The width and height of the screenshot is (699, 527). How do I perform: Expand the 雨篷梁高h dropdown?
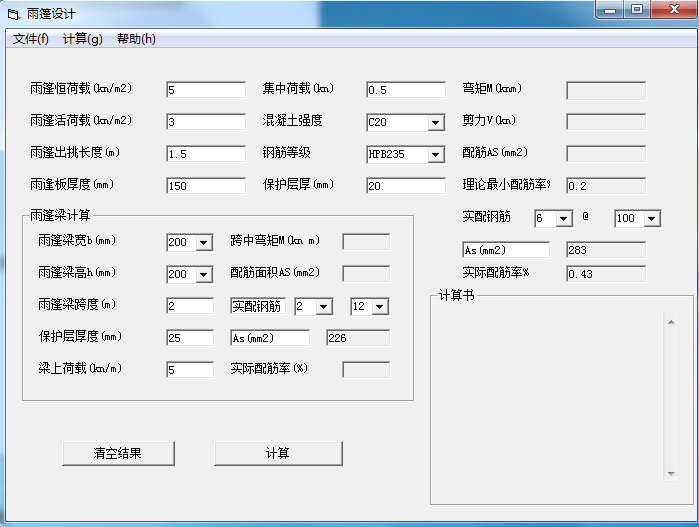tap(204, 275)
